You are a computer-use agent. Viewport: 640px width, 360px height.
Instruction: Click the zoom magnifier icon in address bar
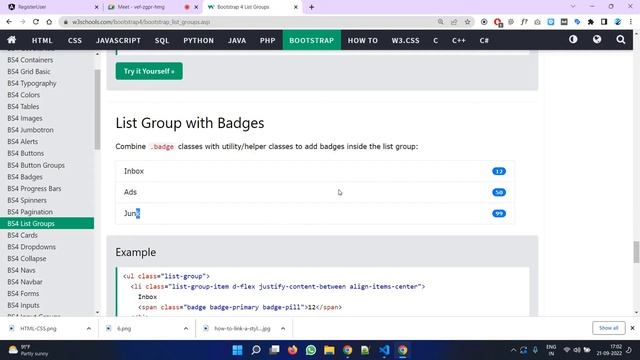tap(440, 22)
